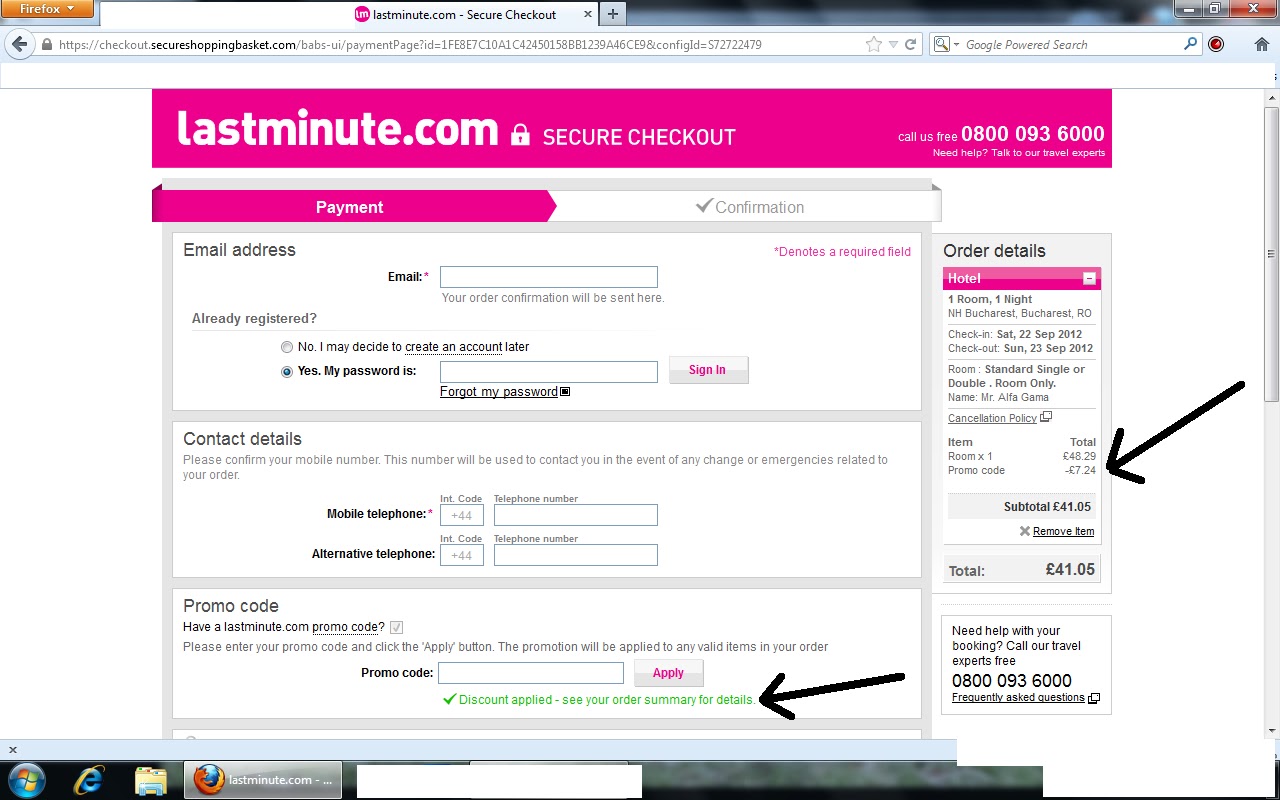Click the search magnifier in search bar

1190,45
